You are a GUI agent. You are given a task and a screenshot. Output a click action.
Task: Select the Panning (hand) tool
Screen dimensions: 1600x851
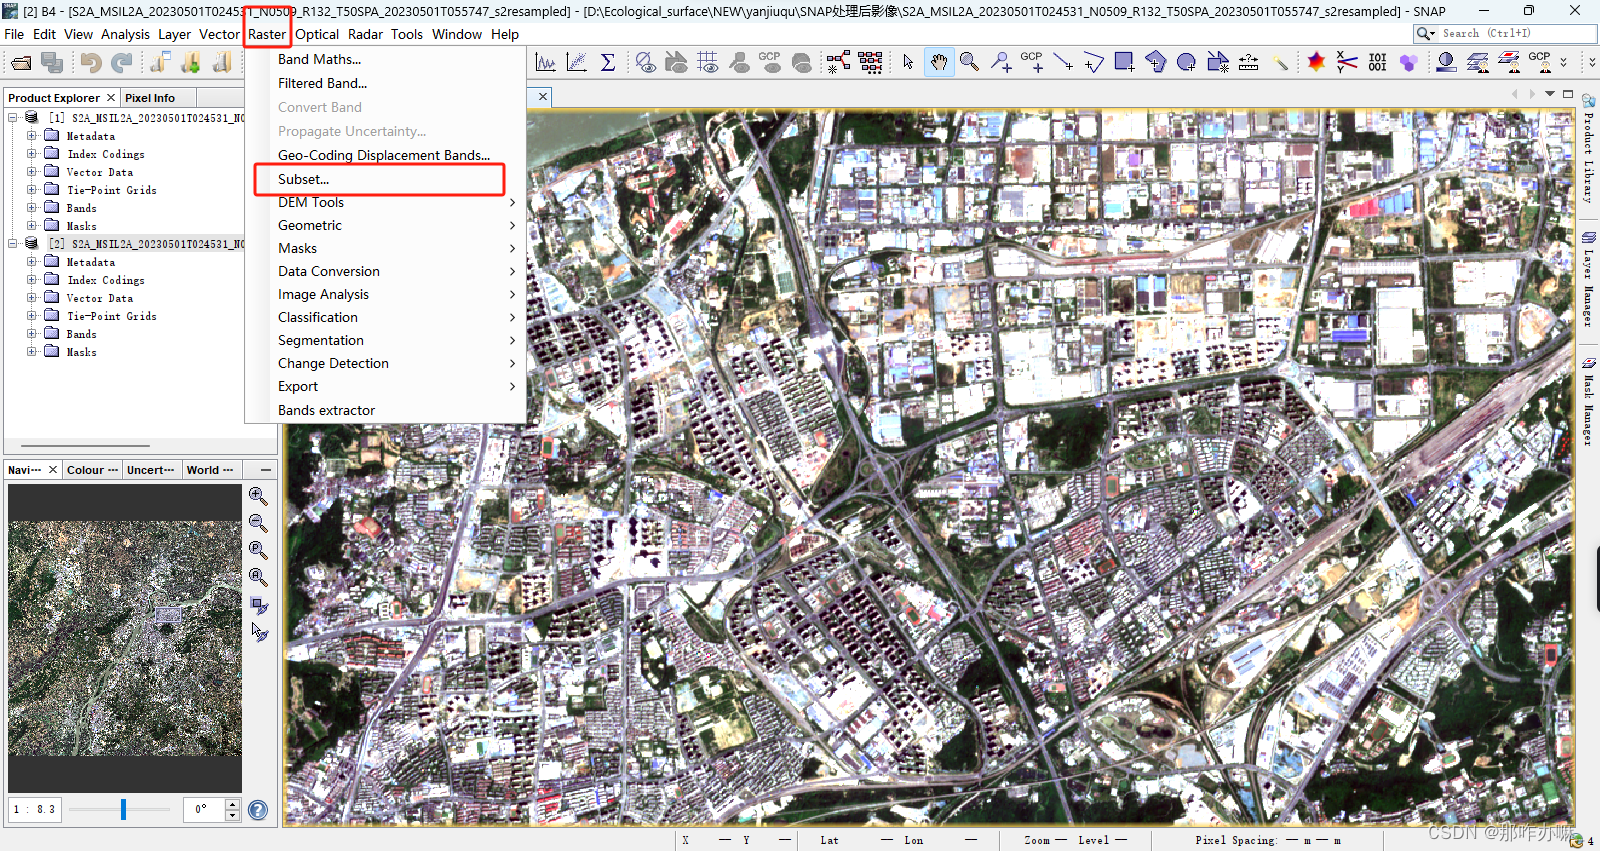[938, 62]
